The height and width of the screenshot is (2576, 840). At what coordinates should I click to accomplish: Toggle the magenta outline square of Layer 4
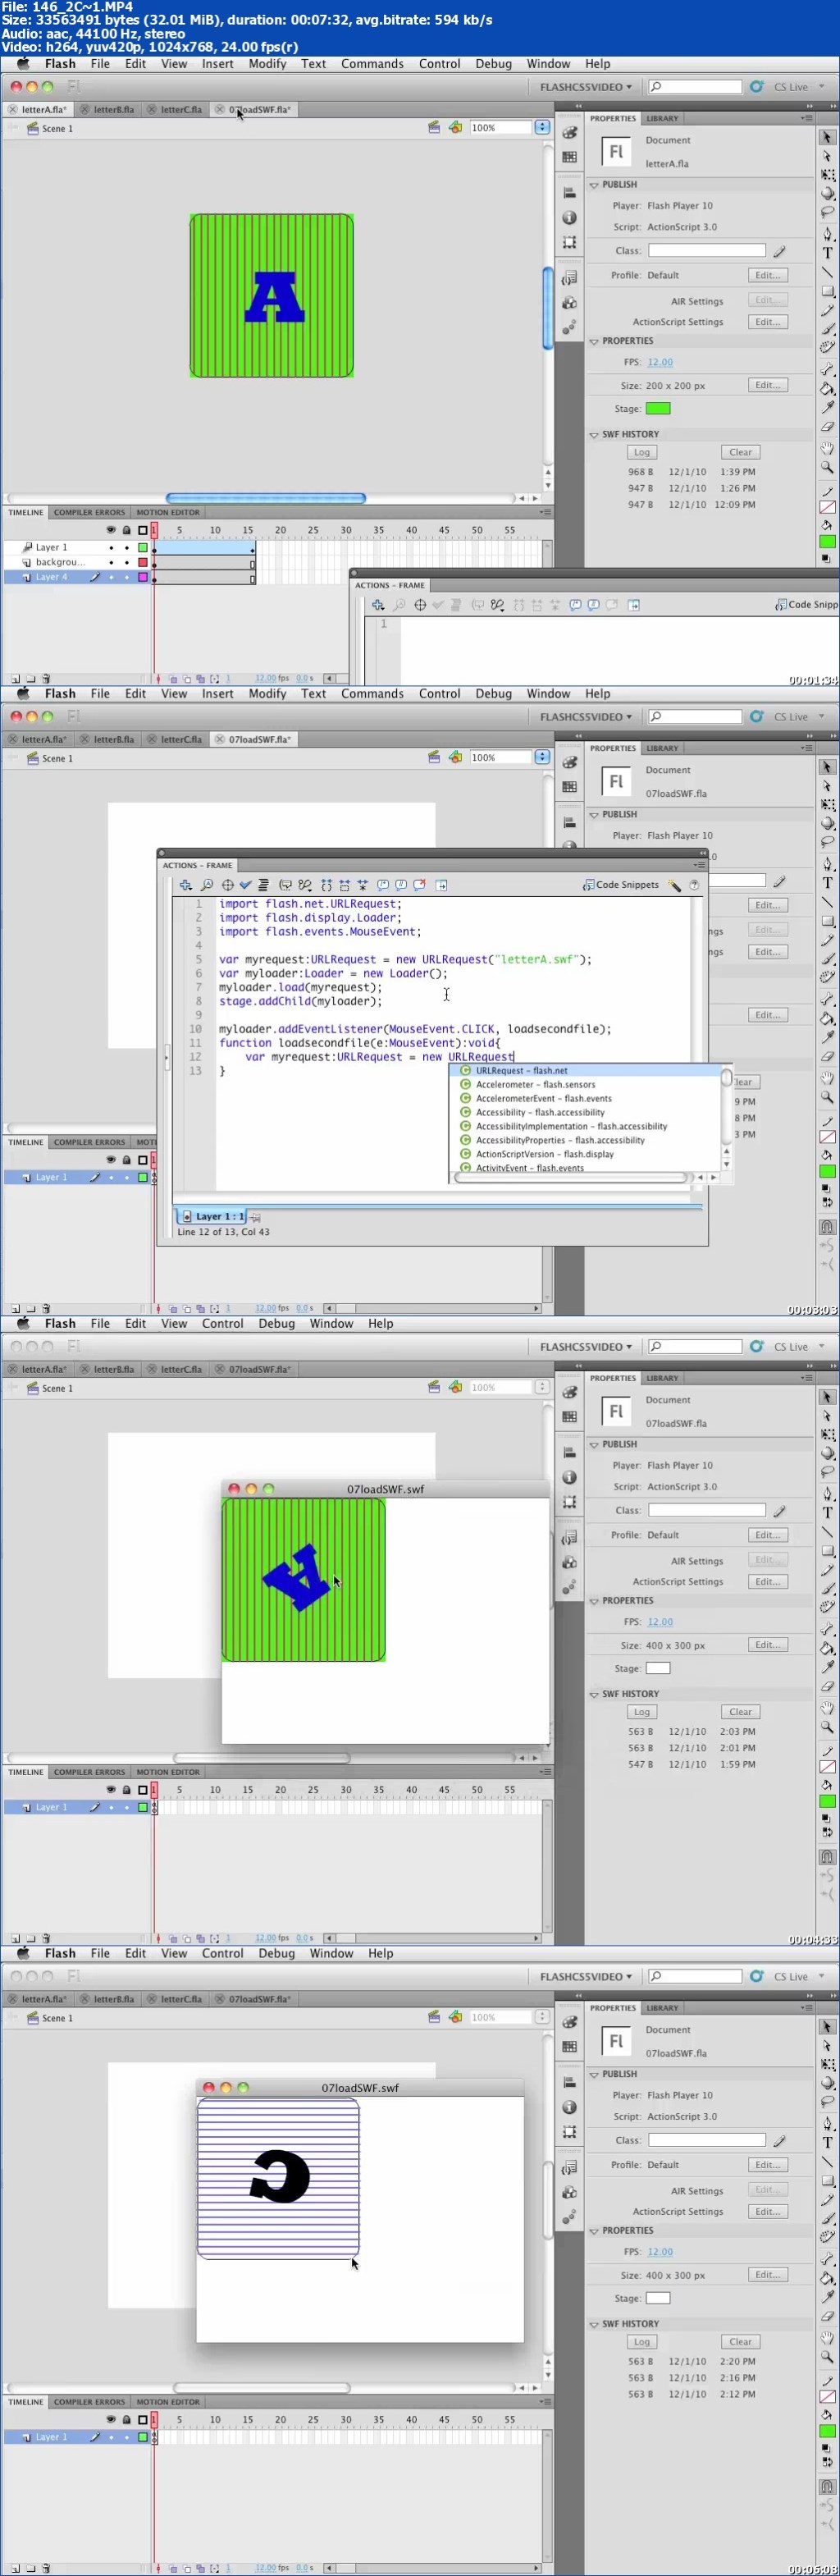tap(143, 578)
